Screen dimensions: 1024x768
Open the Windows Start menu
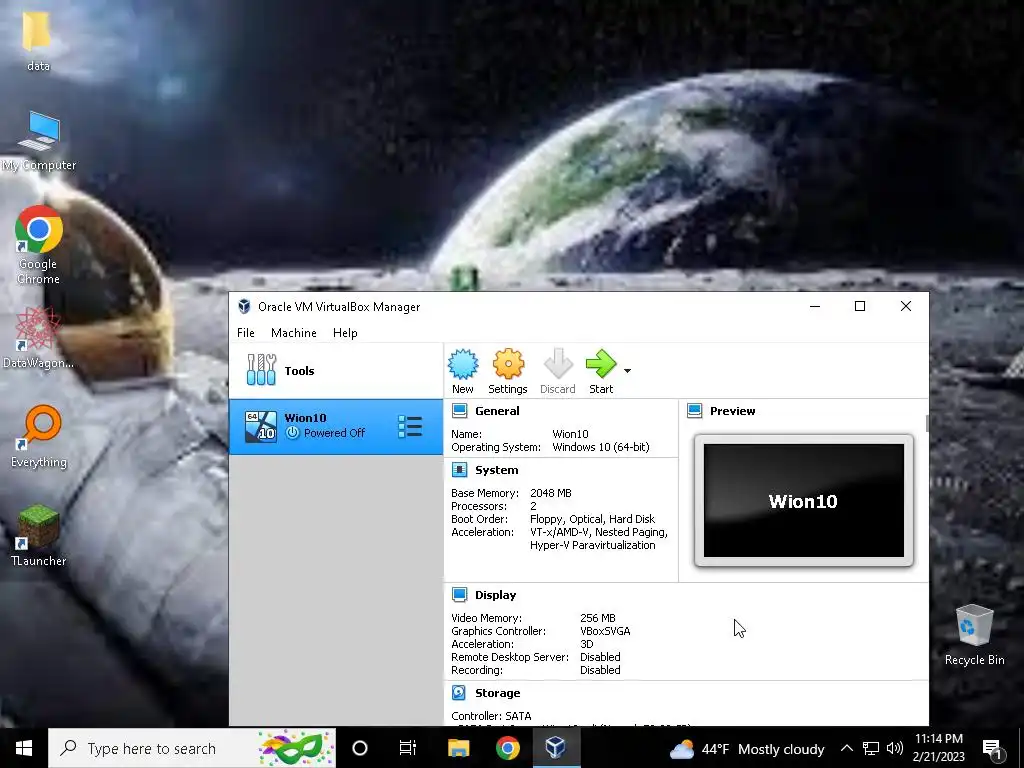pos(24,748)
